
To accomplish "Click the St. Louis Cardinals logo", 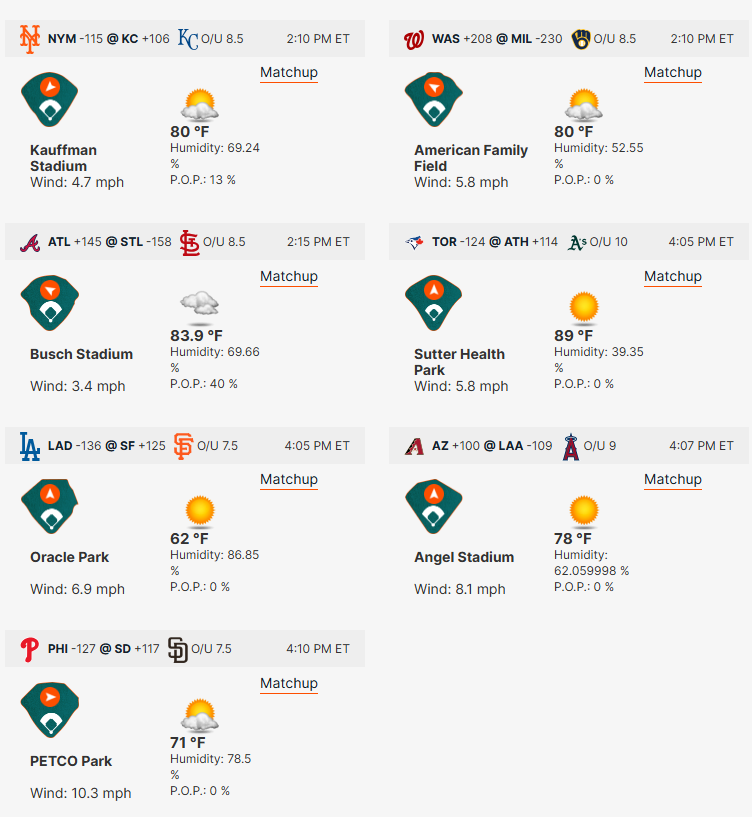I will (189, 243).
